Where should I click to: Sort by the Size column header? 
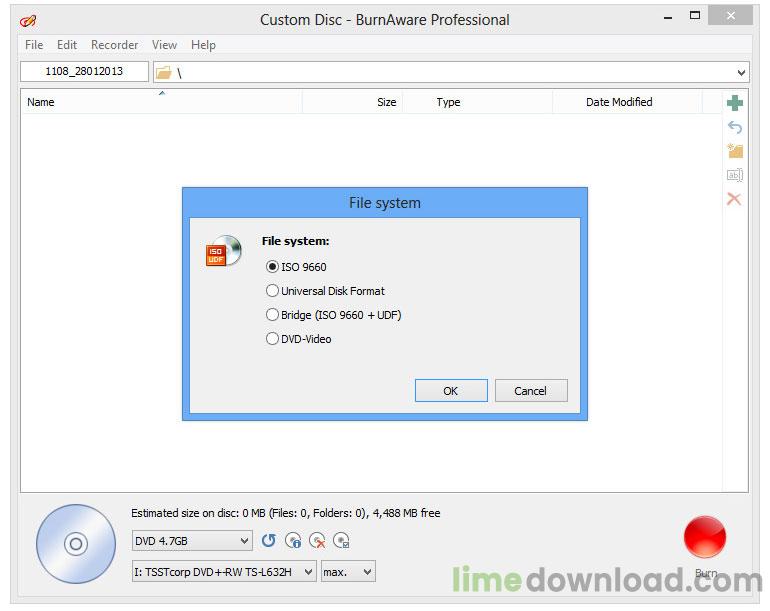[x=352, y=102]
